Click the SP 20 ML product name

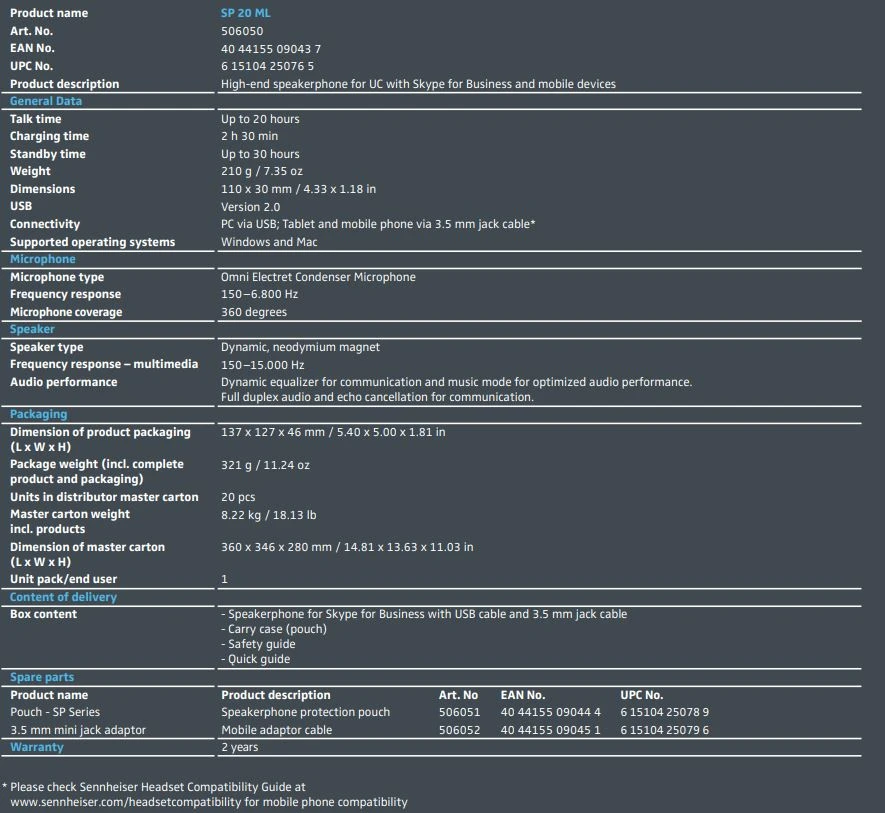(x=245, y=13)
